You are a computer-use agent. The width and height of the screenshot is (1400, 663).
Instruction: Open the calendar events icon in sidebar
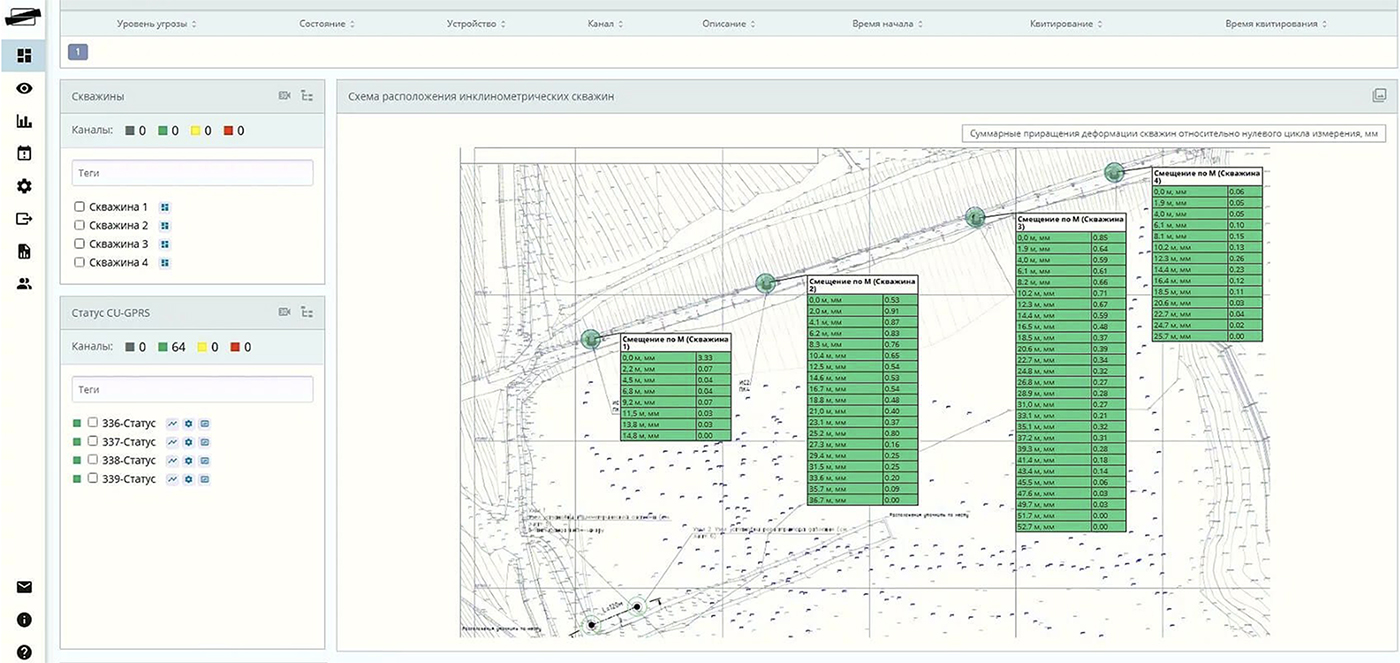click(24, 153)
